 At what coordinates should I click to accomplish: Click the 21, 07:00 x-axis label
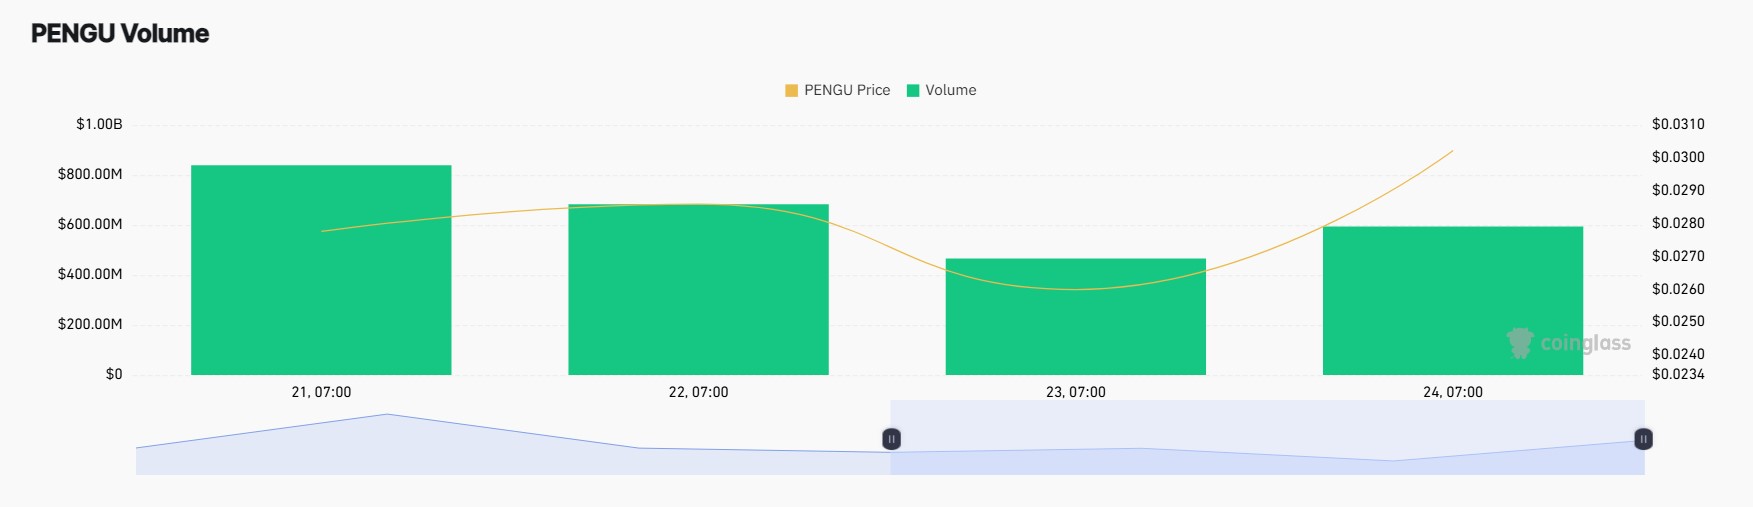pyautogui.click(x=321, y=392)
